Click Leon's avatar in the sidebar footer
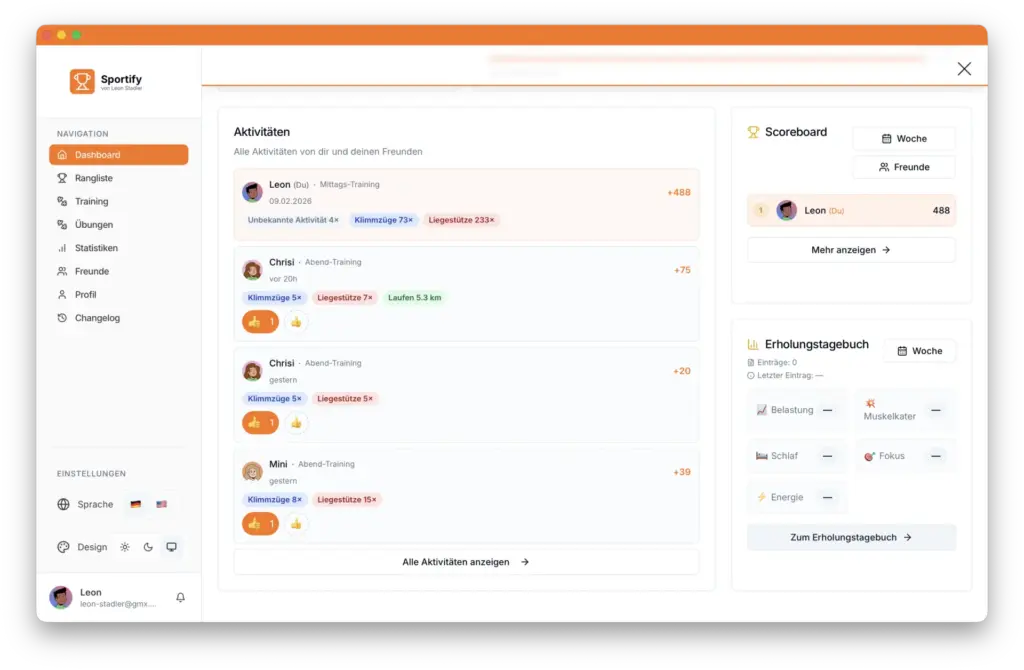1024x670 pixels. (61, 598)
